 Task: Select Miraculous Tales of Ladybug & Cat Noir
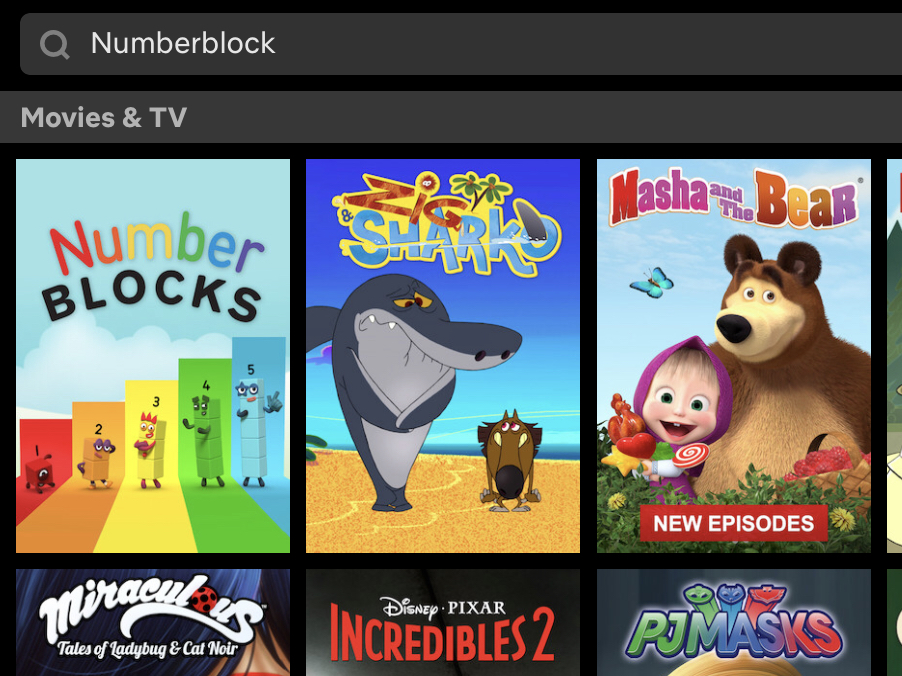[x=153, y=622]
